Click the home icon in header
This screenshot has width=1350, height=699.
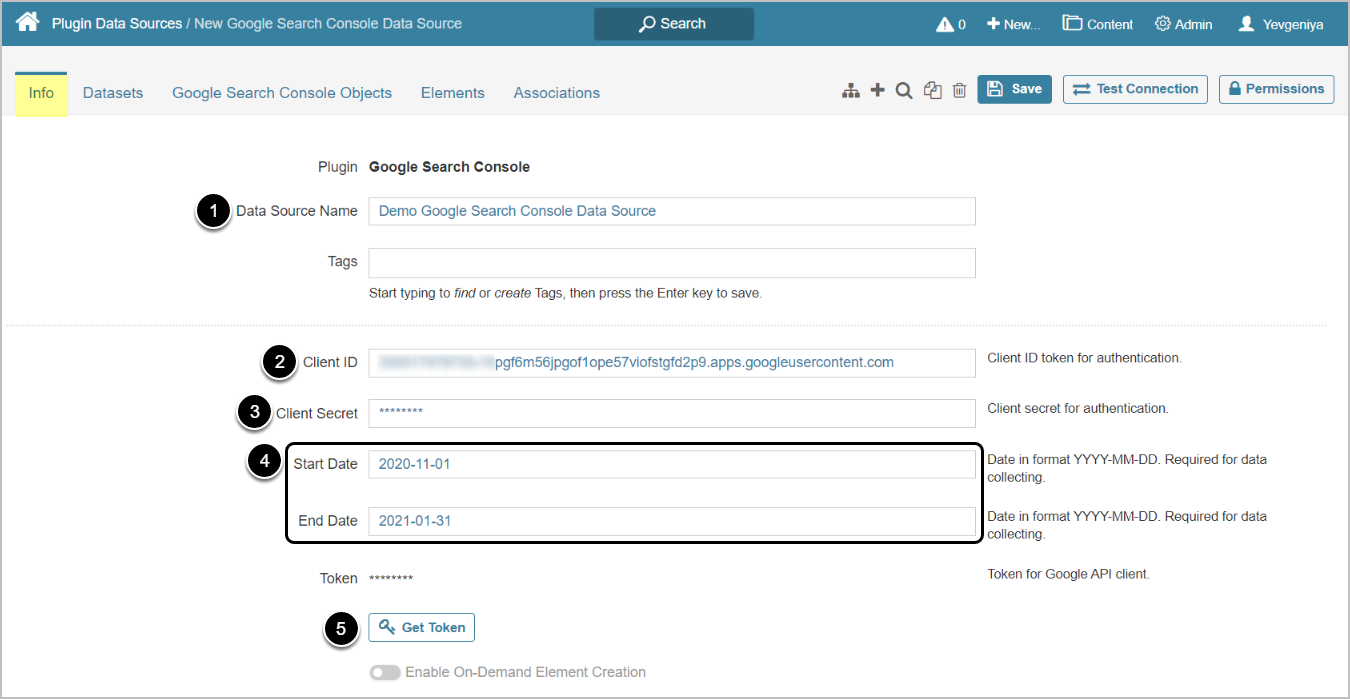click(x=28, y=22)
